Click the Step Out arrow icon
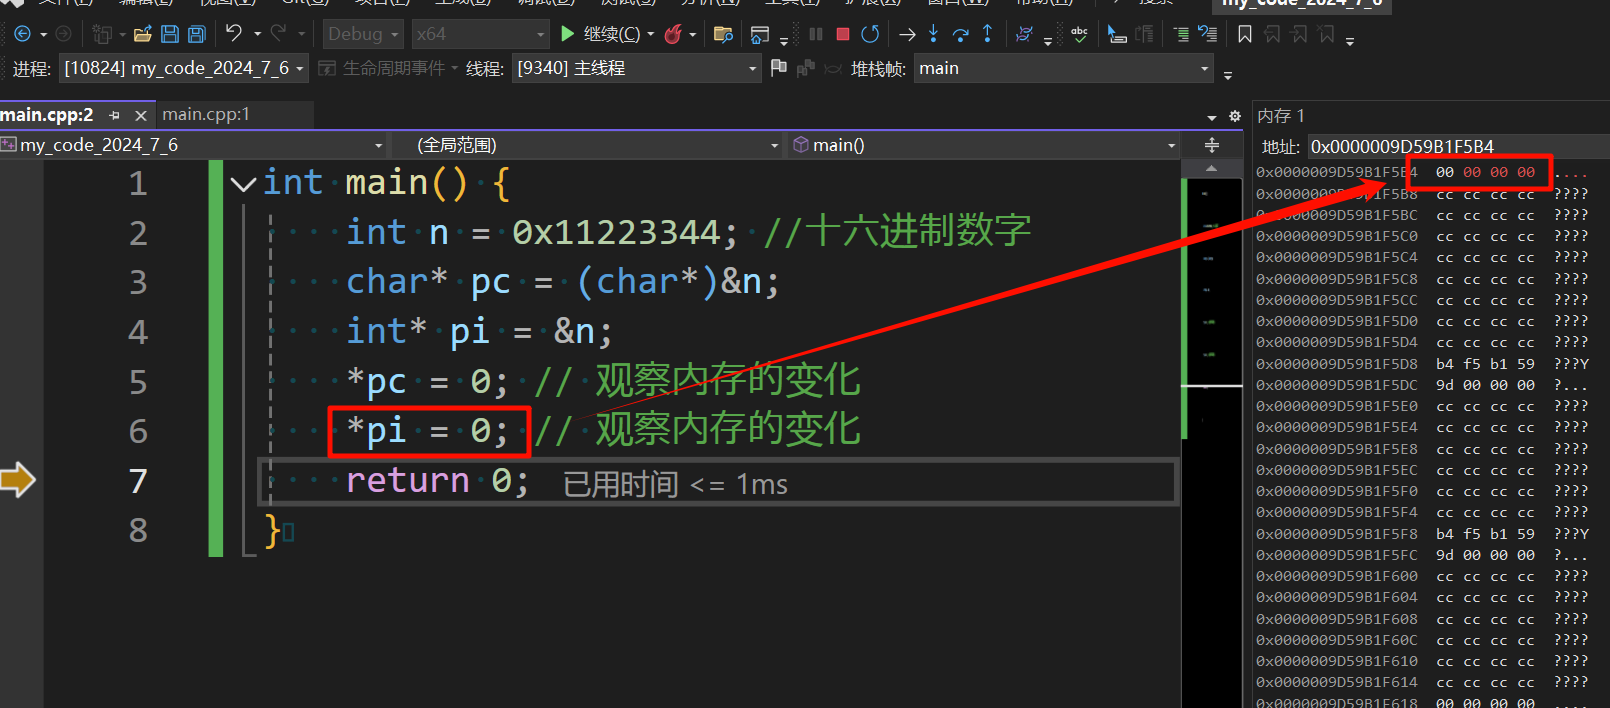The width and height of the screenshot is (1610, 708). click(x=987, y=34)
